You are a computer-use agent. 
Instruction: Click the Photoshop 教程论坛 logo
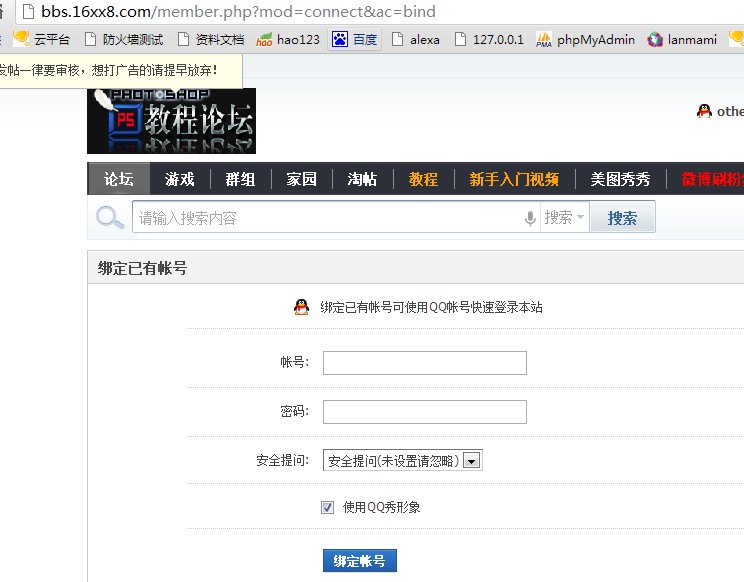tap(171, 121)
